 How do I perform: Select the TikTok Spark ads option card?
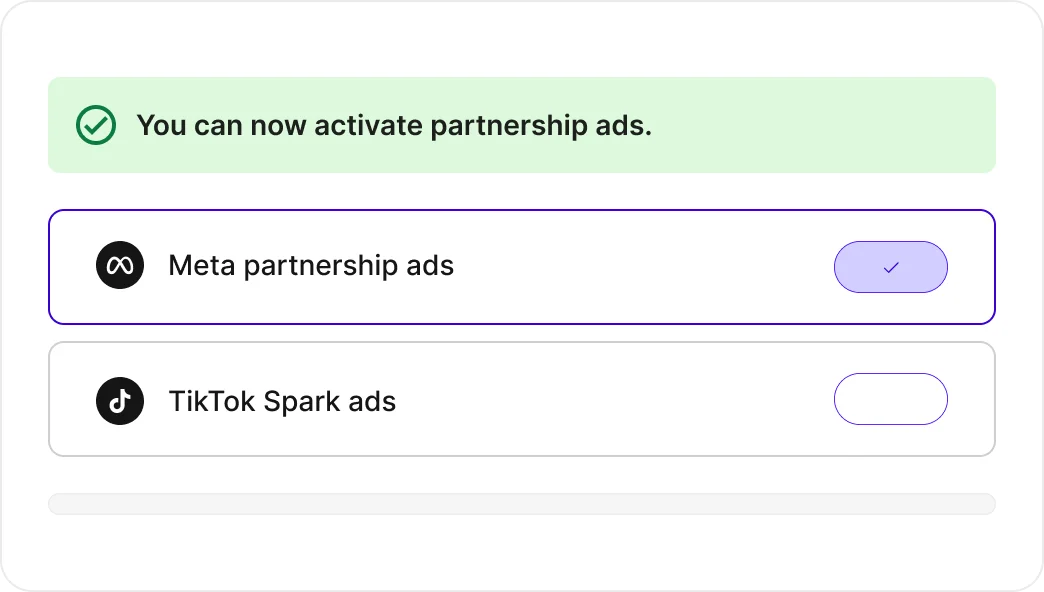tap(522, 399)
